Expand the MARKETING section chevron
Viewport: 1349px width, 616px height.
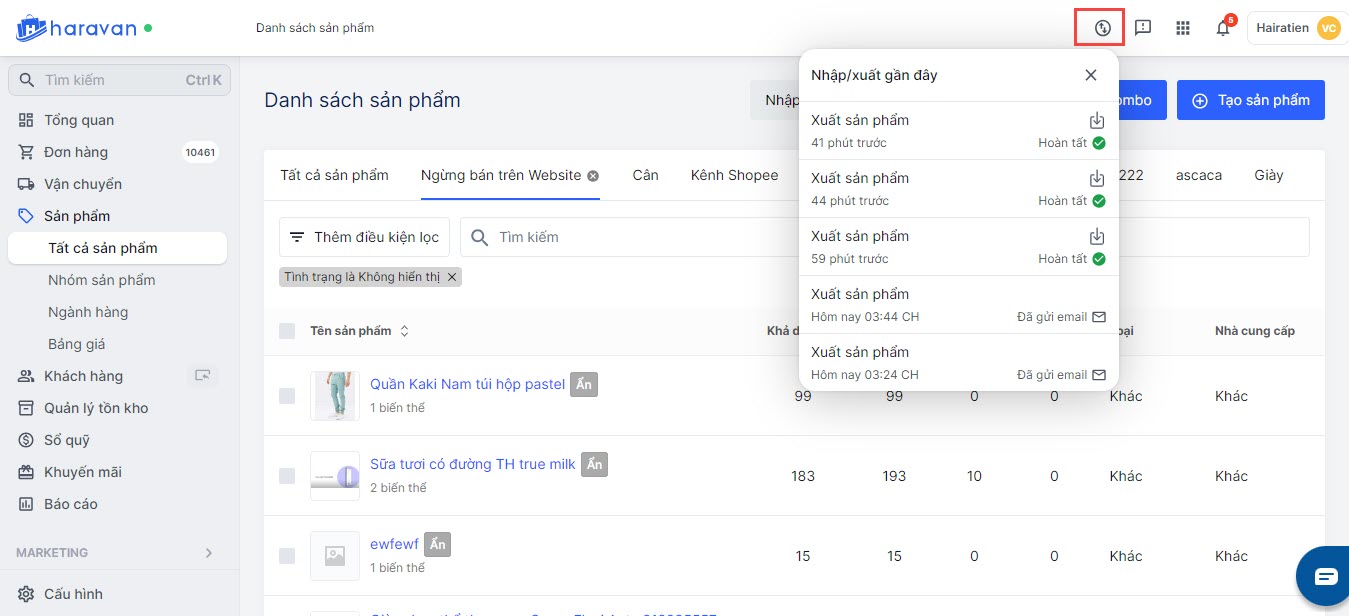point(209,553)
